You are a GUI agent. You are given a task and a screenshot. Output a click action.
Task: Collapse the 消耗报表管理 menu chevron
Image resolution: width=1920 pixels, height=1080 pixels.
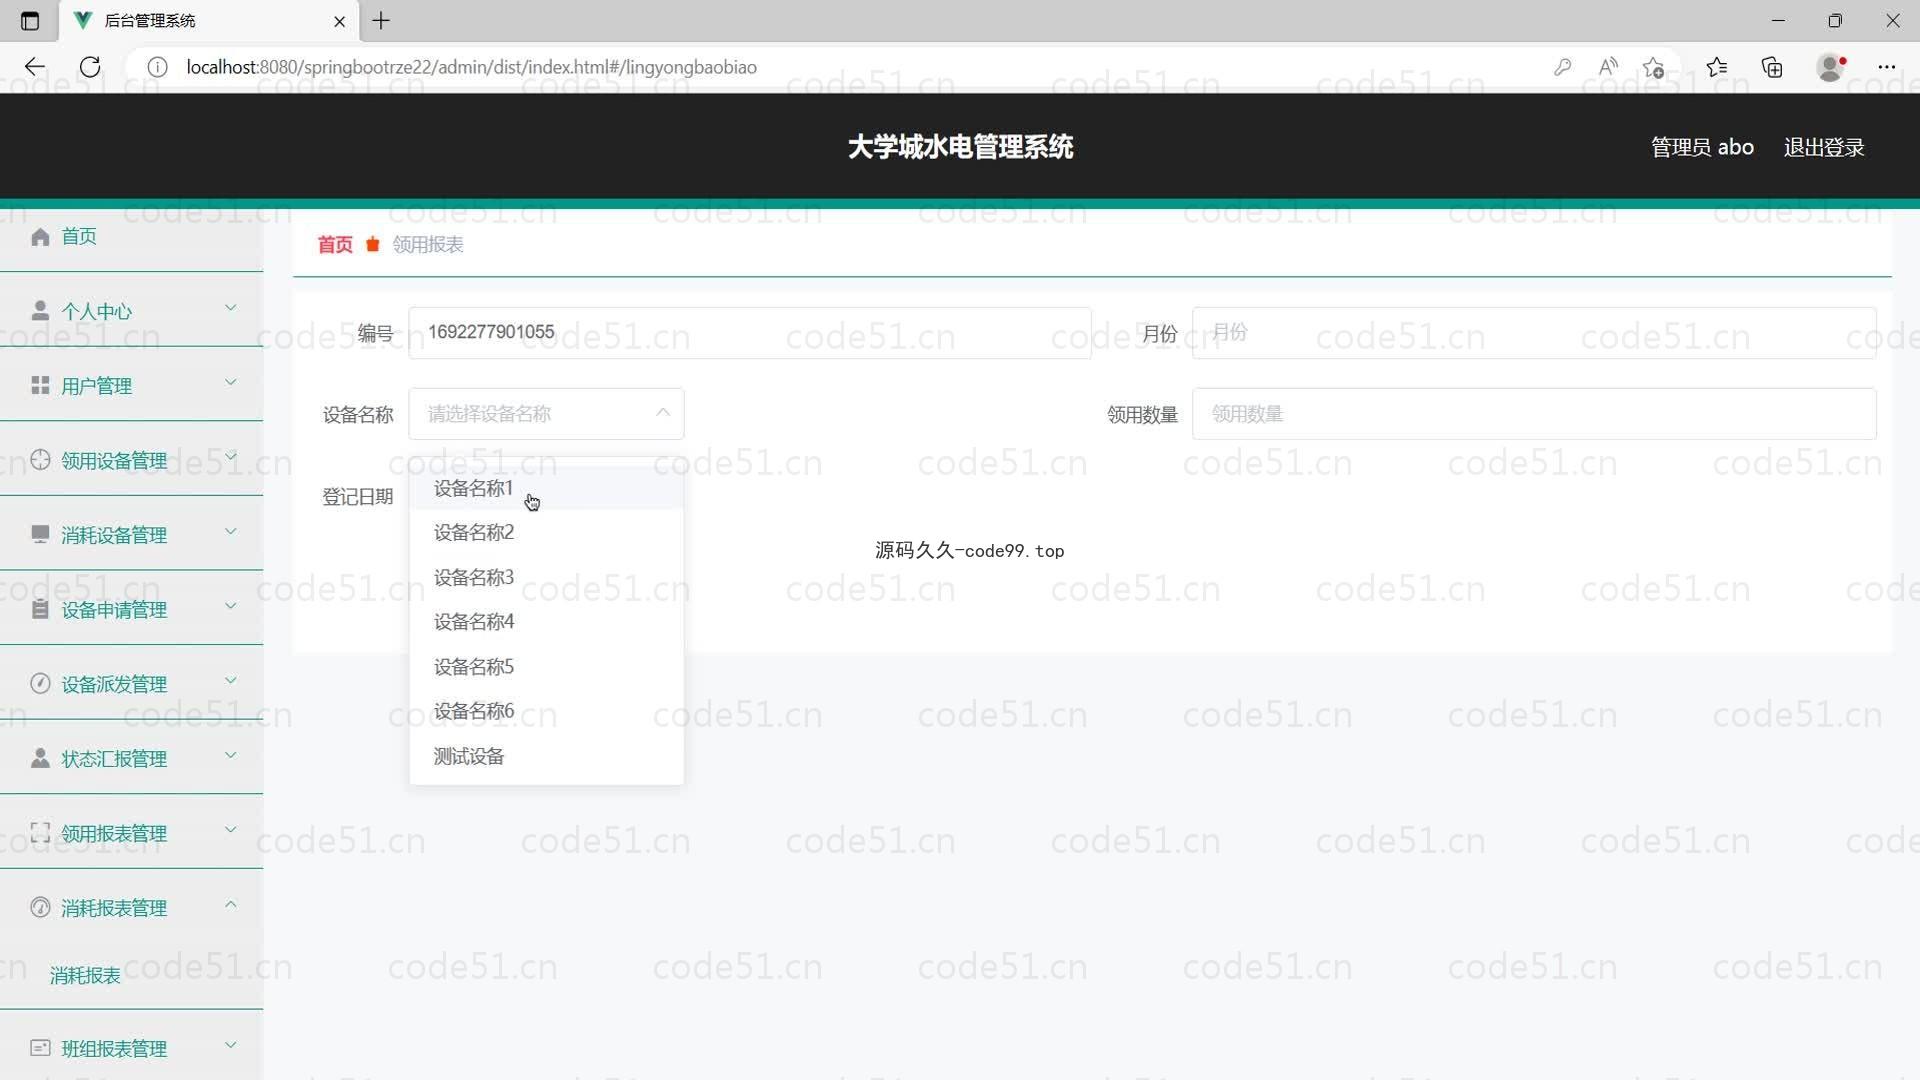(x=231, y=904)
